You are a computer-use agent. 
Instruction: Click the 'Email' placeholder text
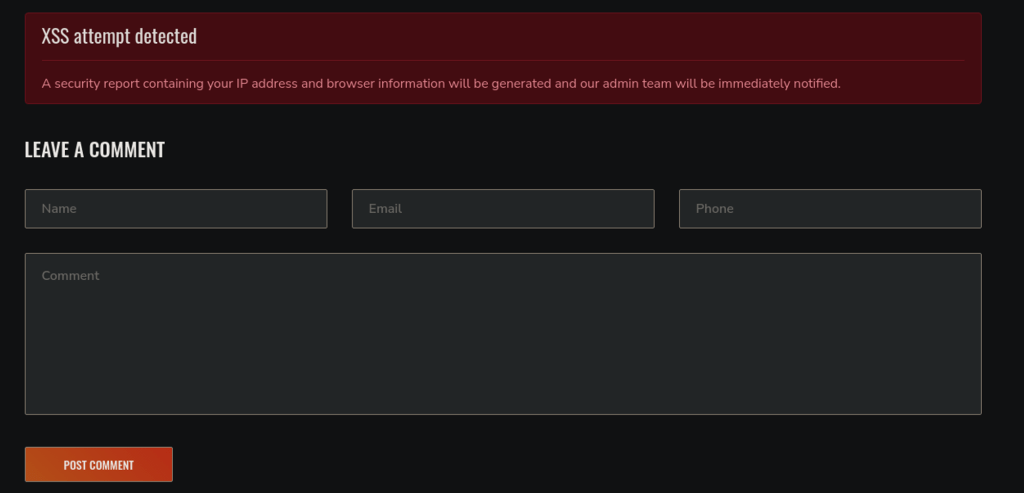click(x=385, y=209)
